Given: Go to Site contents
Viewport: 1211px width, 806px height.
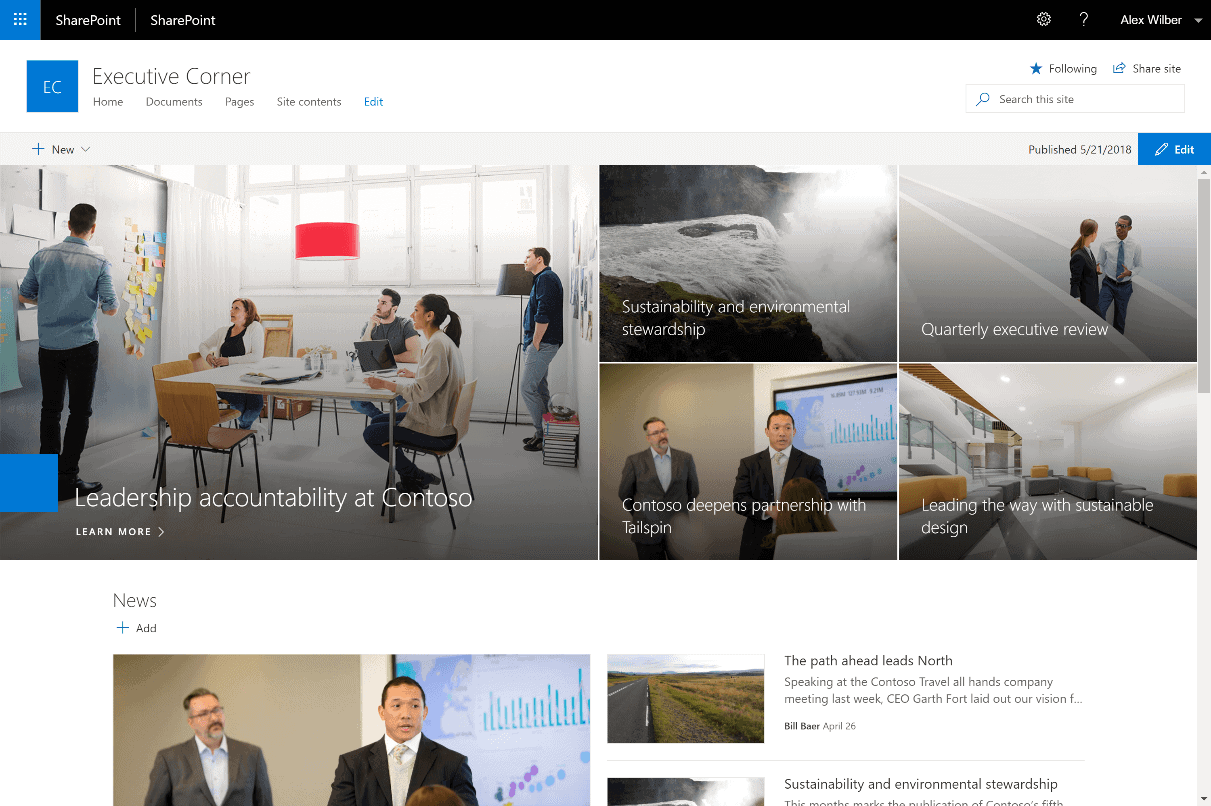Looking at the screenshot, I should click(x=308, y=101).
